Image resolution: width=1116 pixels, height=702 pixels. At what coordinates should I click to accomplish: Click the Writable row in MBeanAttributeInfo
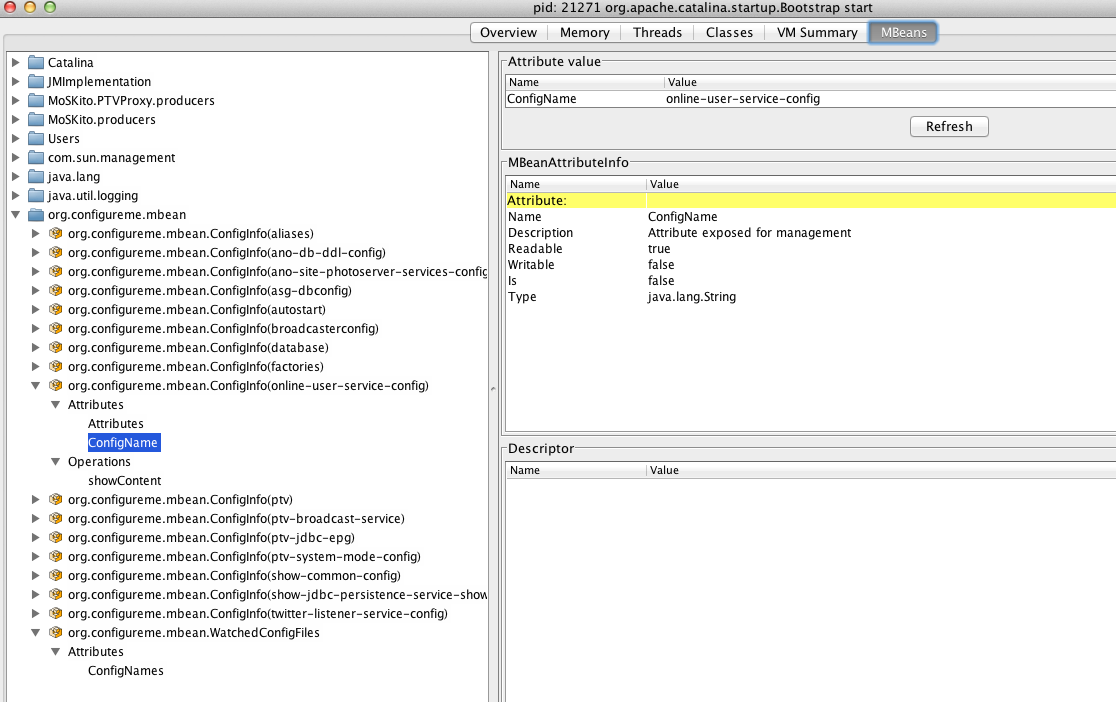(x=811, y=265)
